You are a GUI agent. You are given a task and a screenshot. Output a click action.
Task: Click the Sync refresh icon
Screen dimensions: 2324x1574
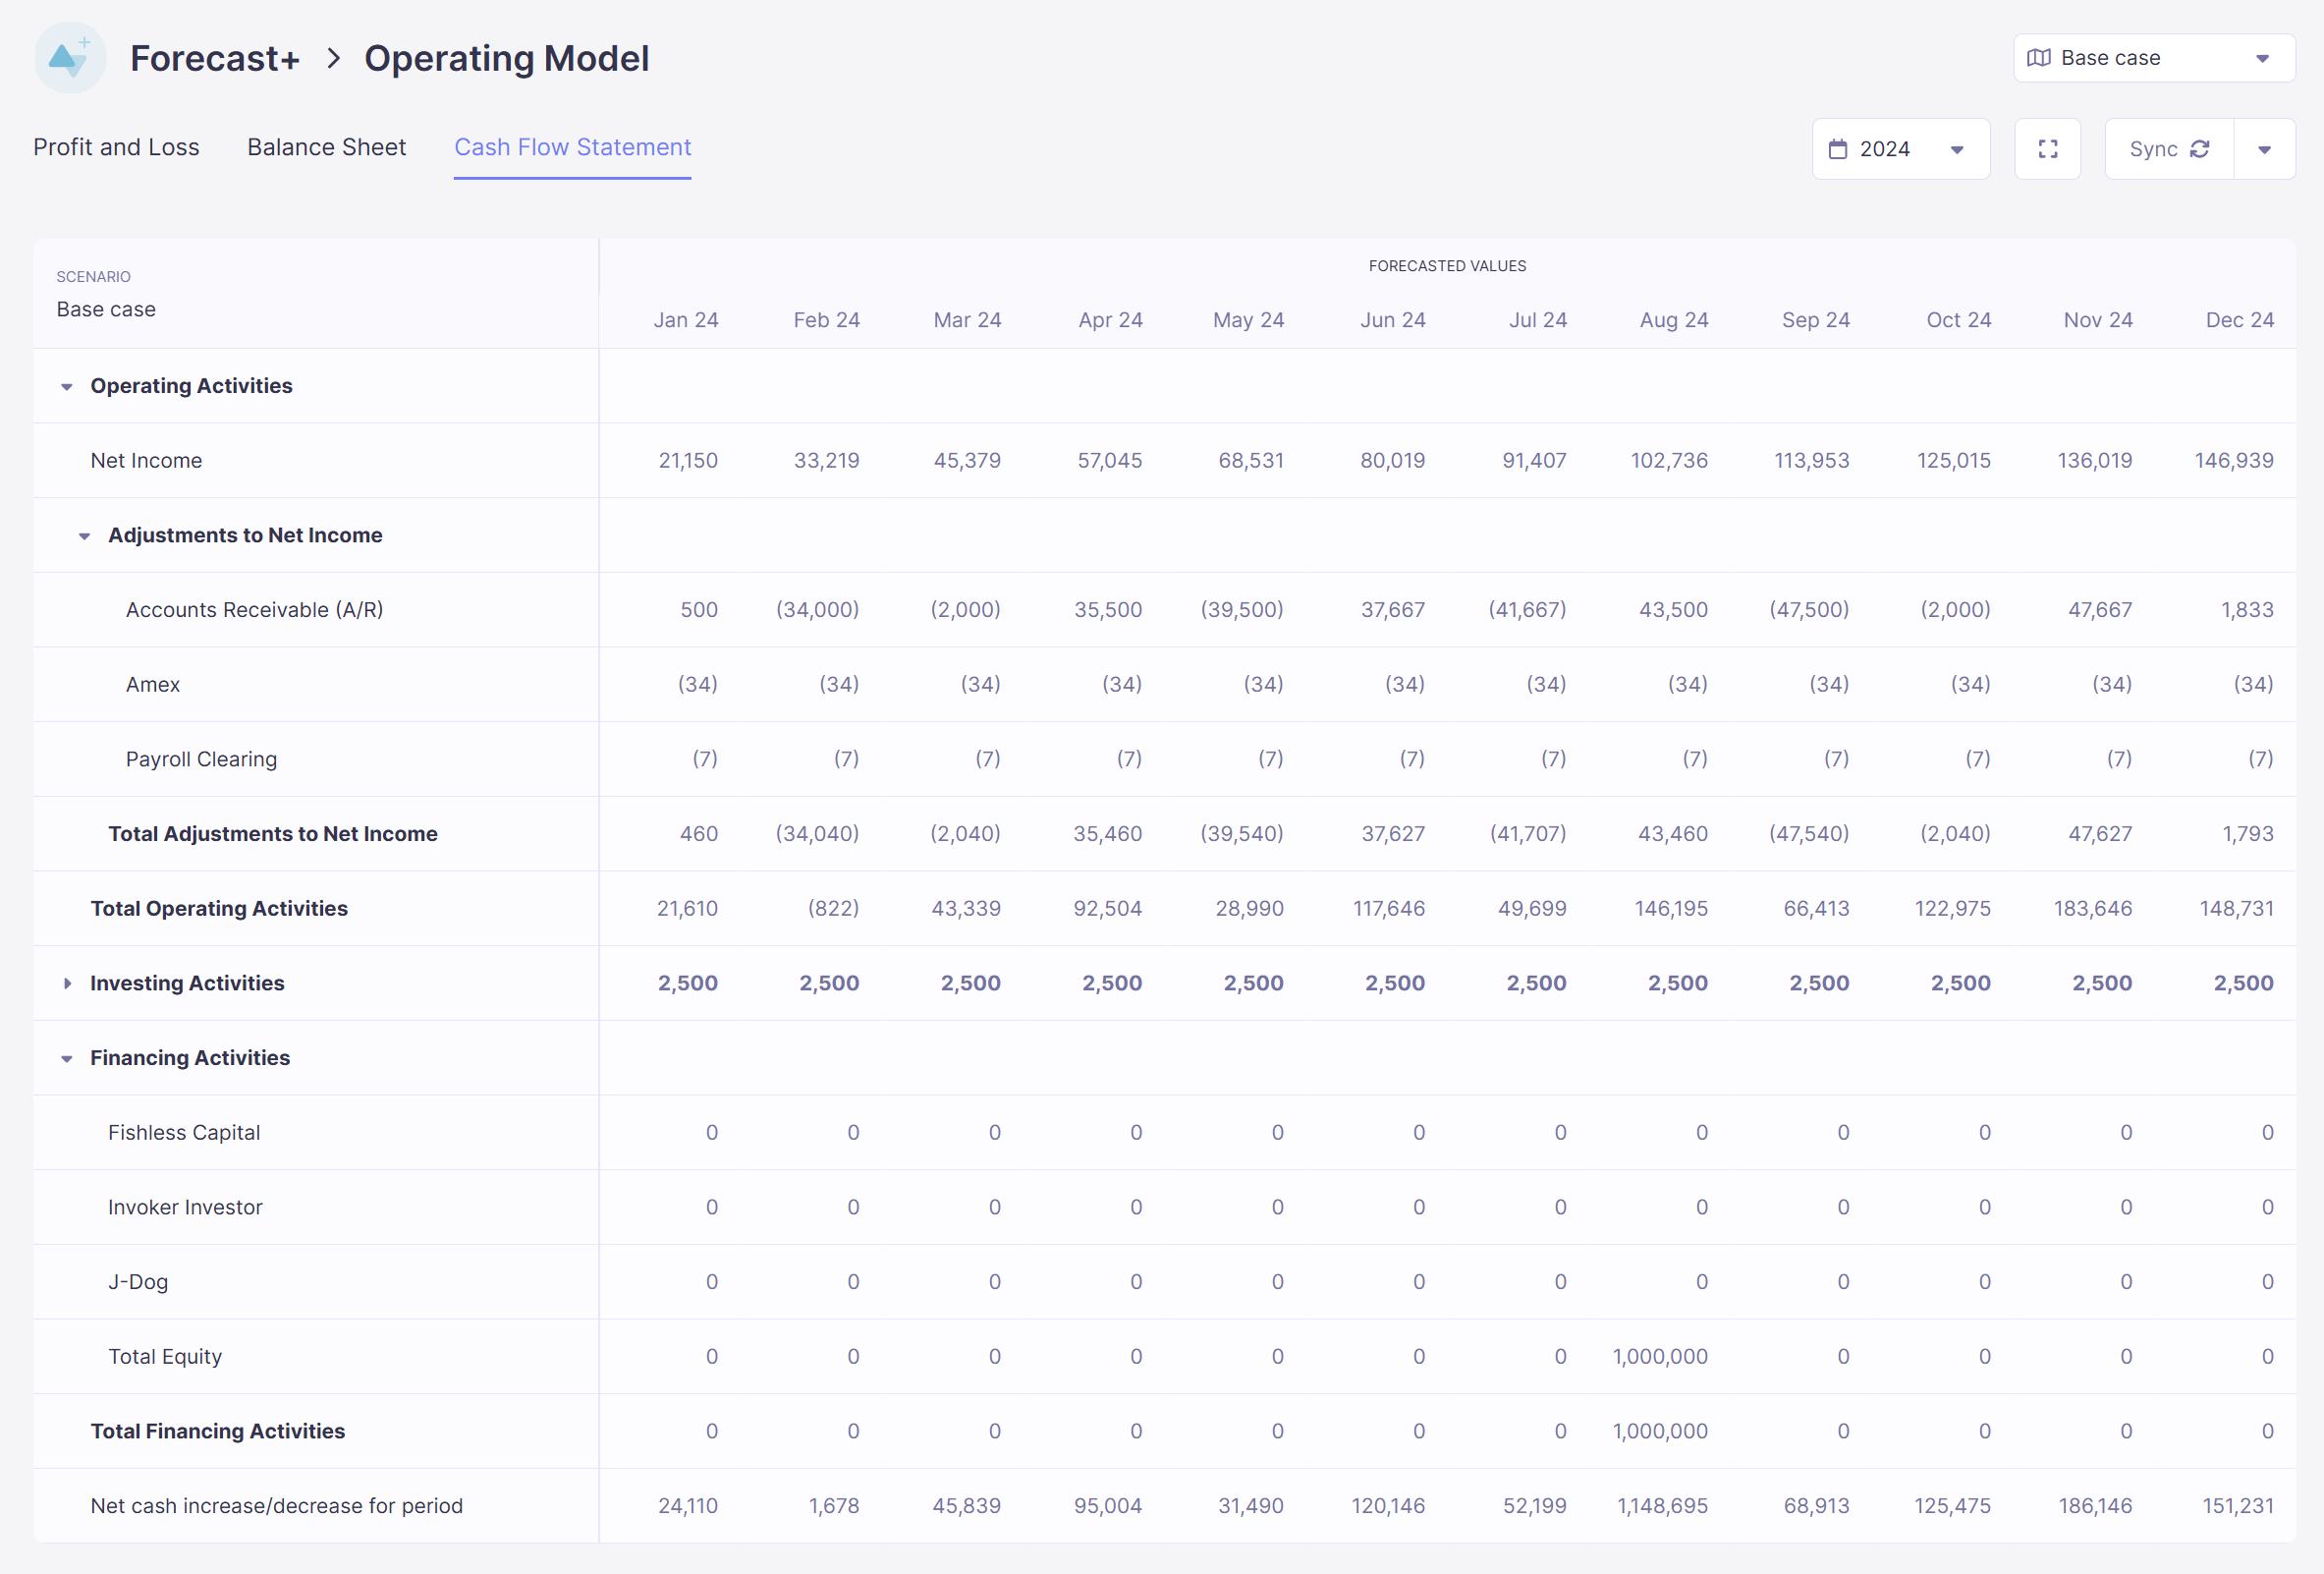(2199, 149)
